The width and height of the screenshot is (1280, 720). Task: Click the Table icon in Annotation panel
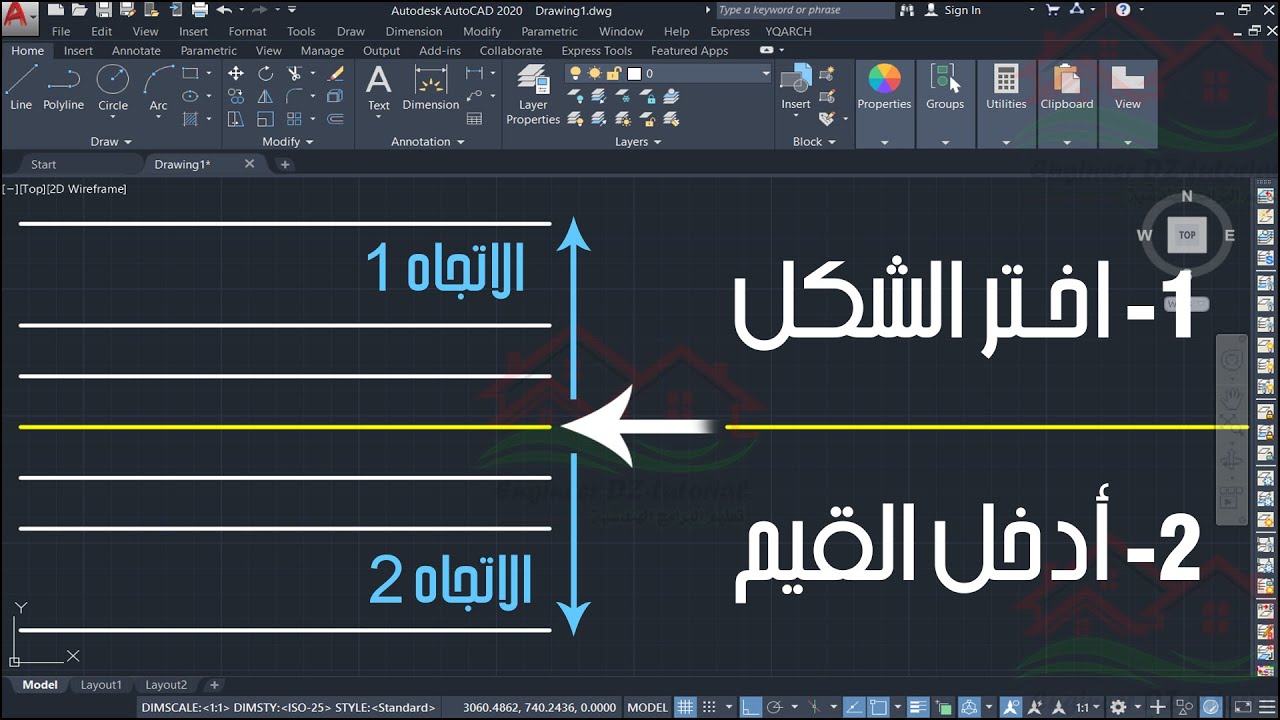click(475, 119)
